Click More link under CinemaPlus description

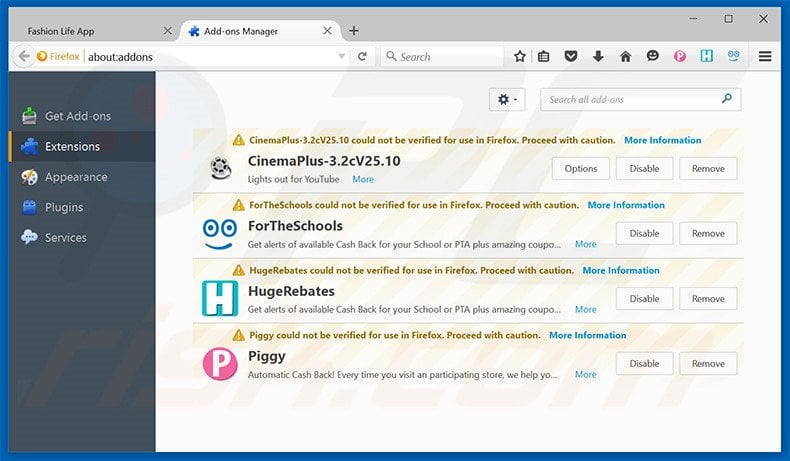363,179
